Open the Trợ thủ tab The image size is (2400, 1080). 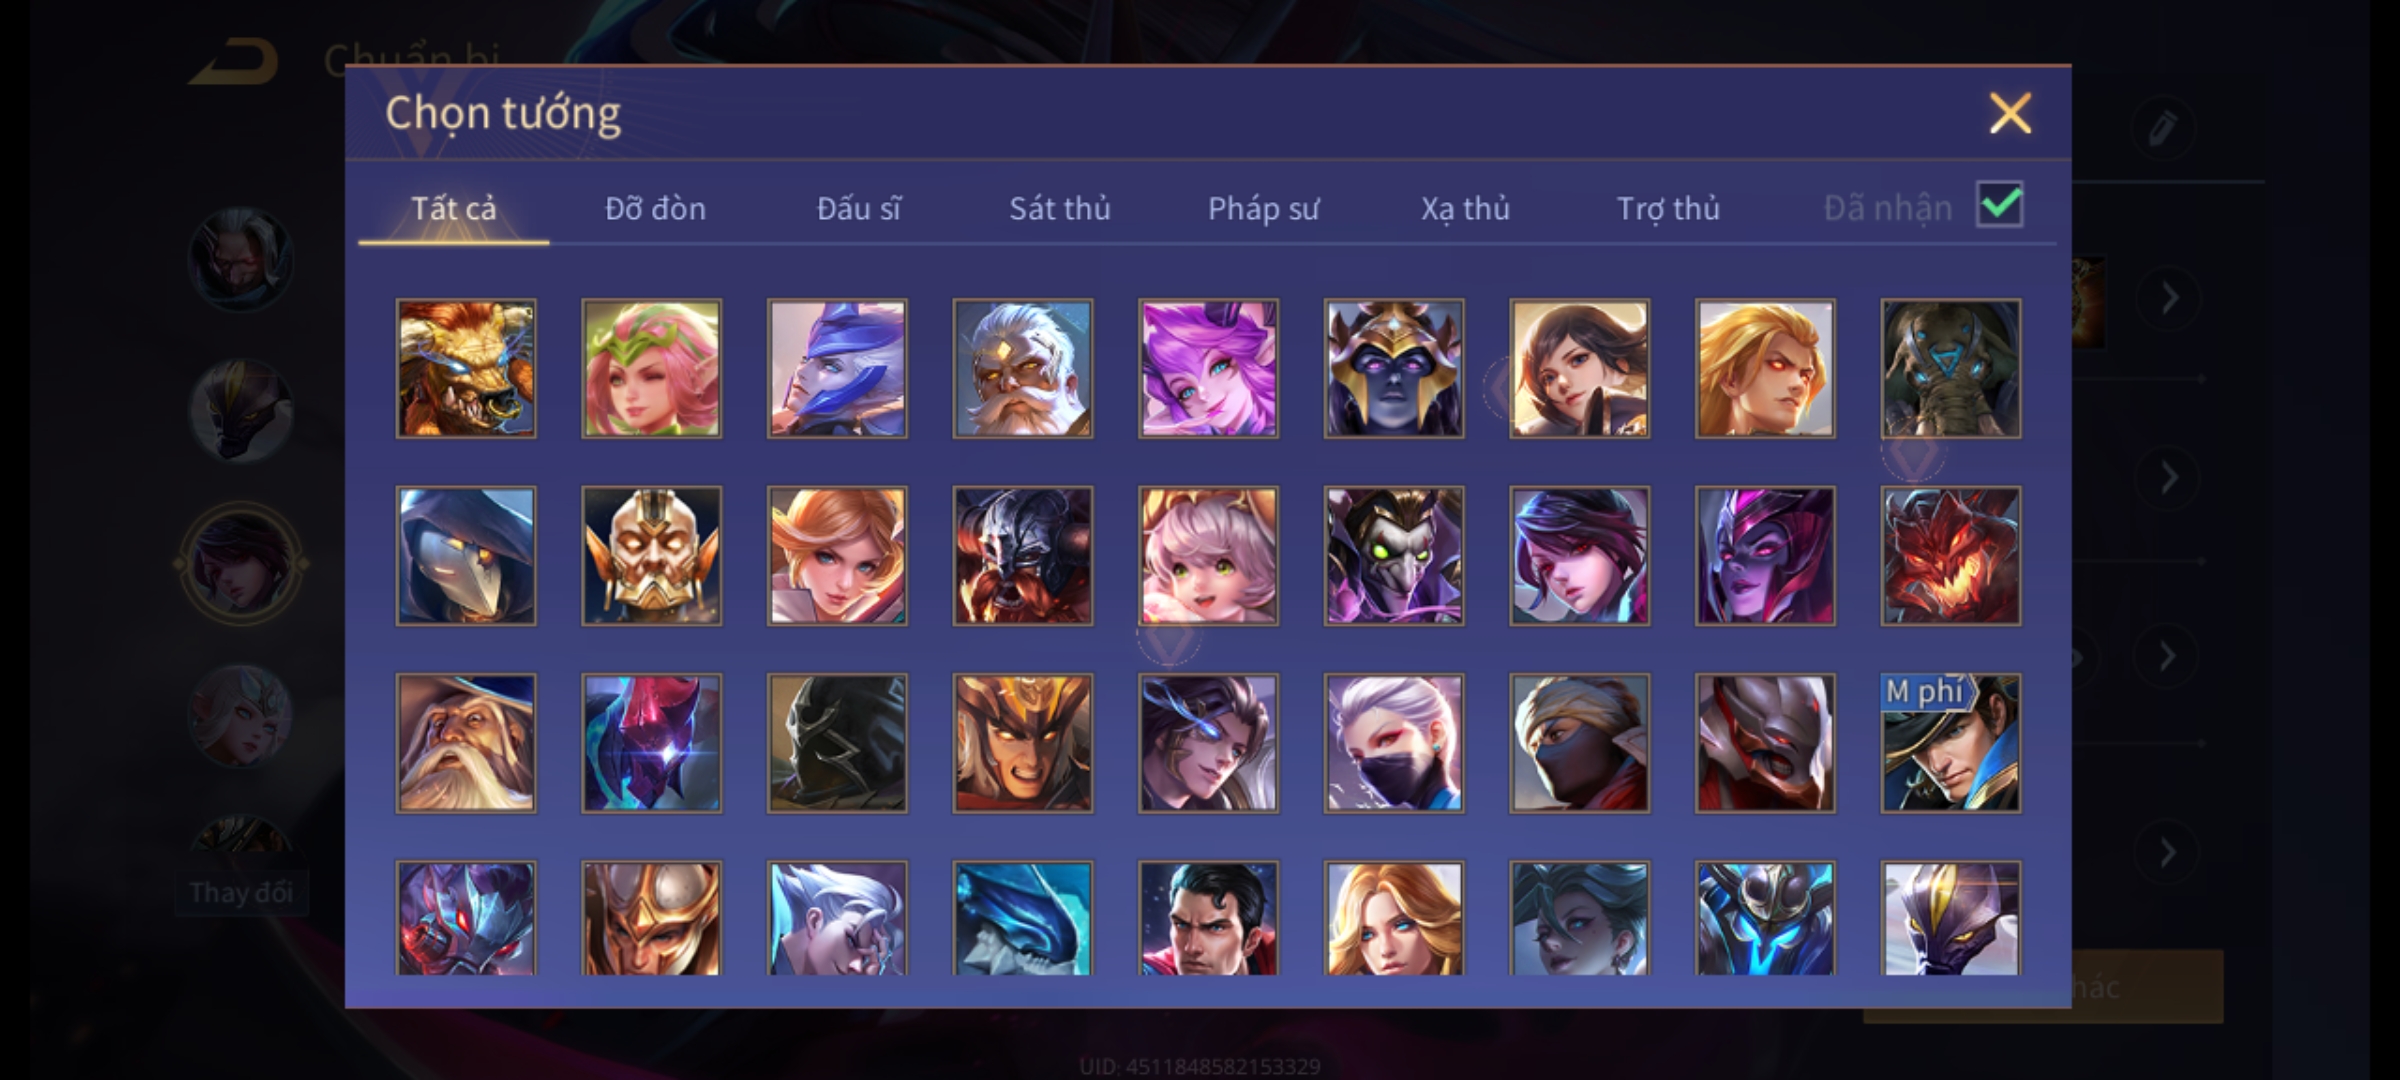pos(1668,208)
